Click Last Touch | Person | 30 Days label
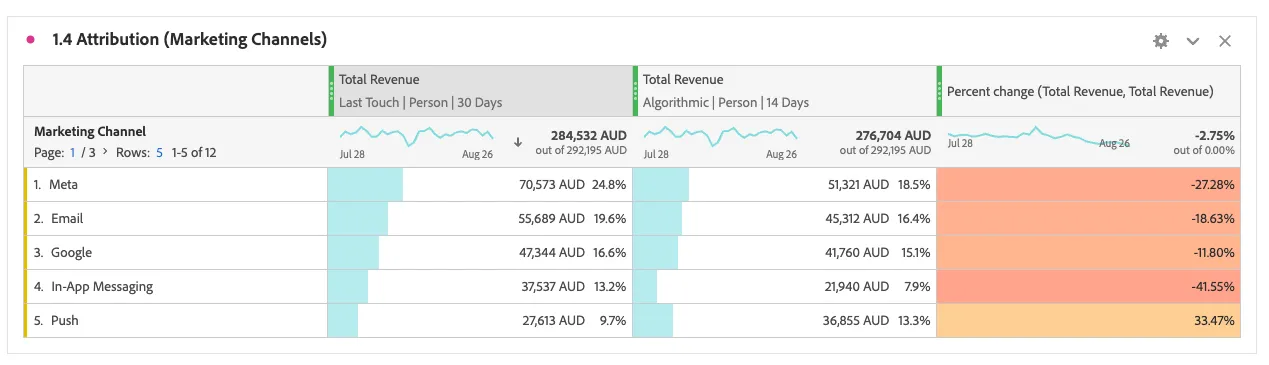1269x365 pixels. [x=420, y=103]
